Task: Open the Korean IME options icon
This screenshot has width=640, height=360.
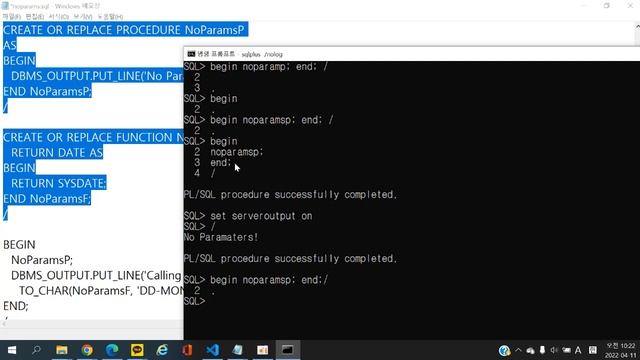Action: click(x=593, y=350)
